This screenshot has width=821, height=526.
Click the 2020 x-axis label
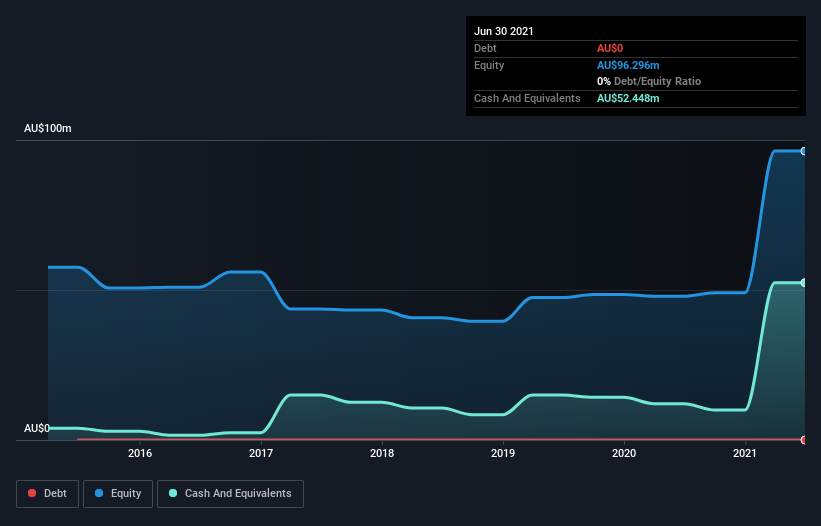(624, 453)
